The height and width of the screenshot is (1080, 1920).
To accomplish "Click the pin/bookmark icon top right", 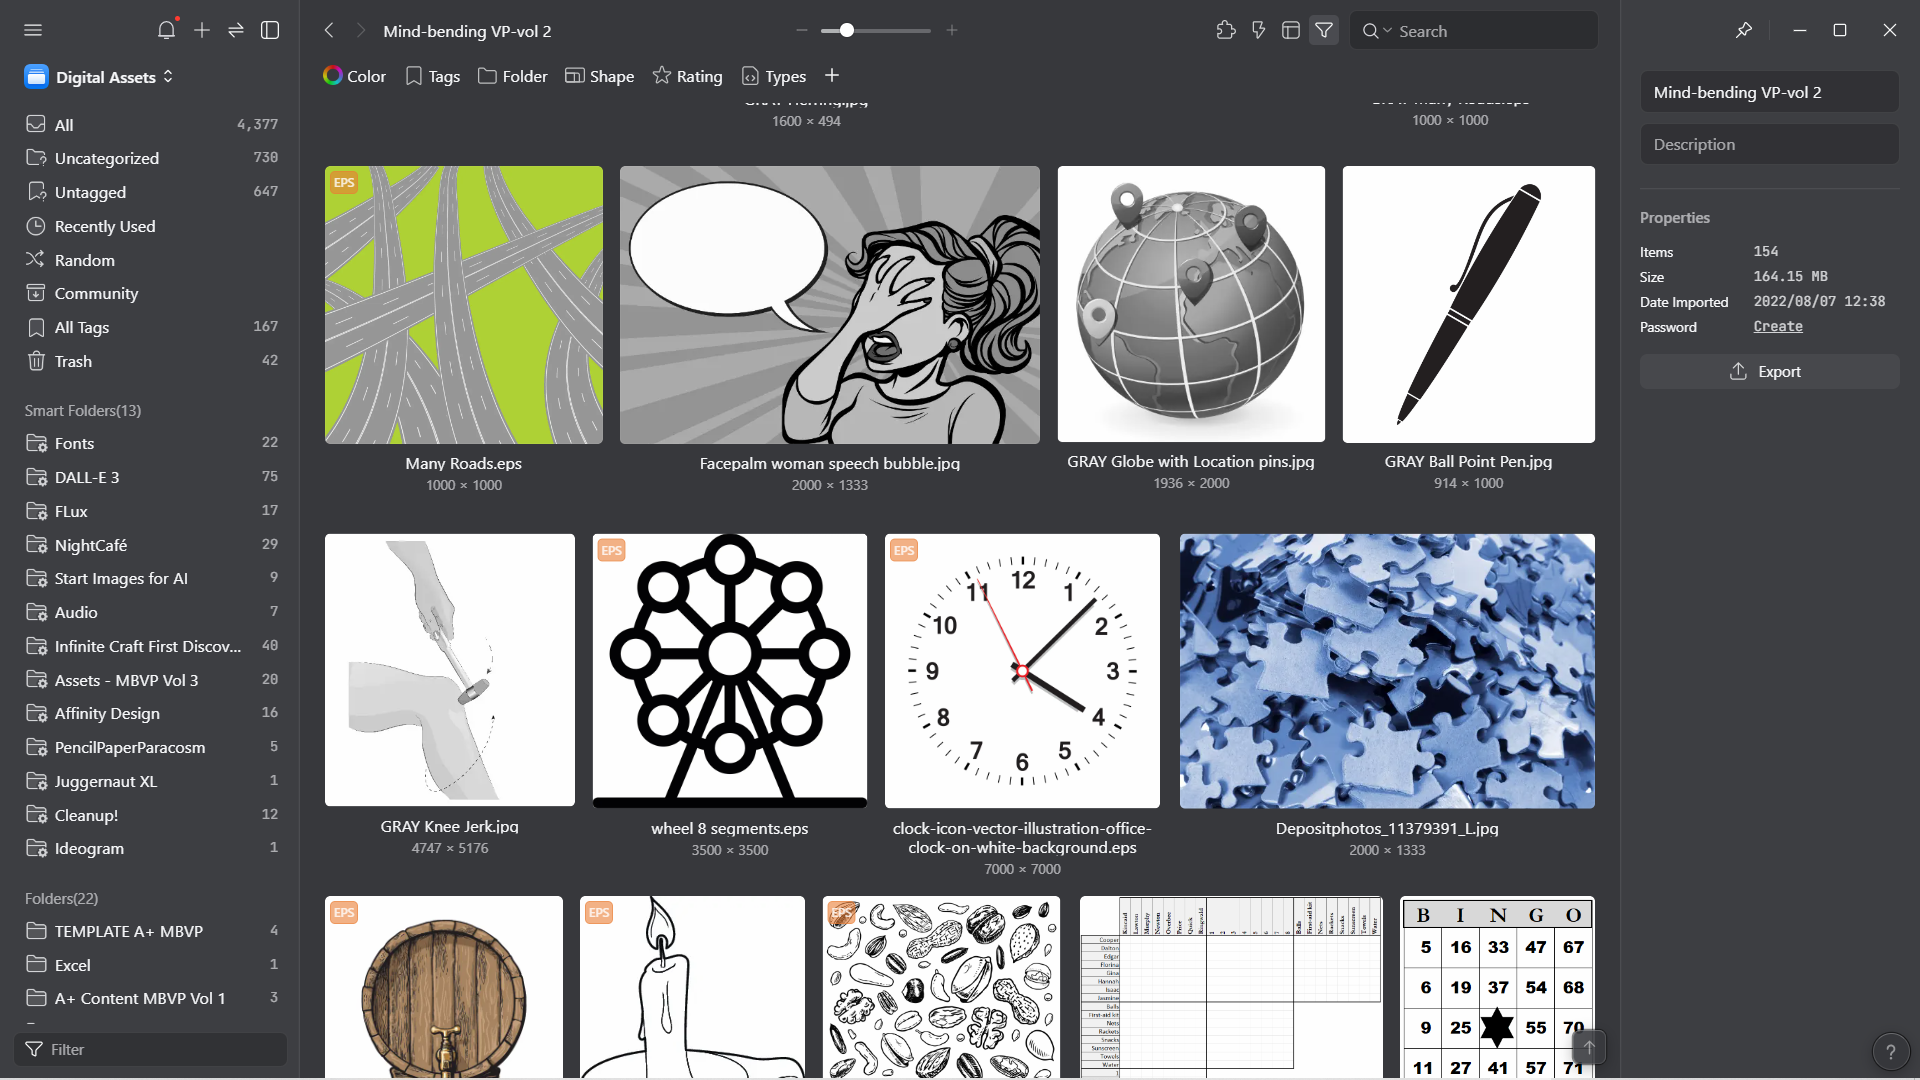I will click(x=1742, y=29).
